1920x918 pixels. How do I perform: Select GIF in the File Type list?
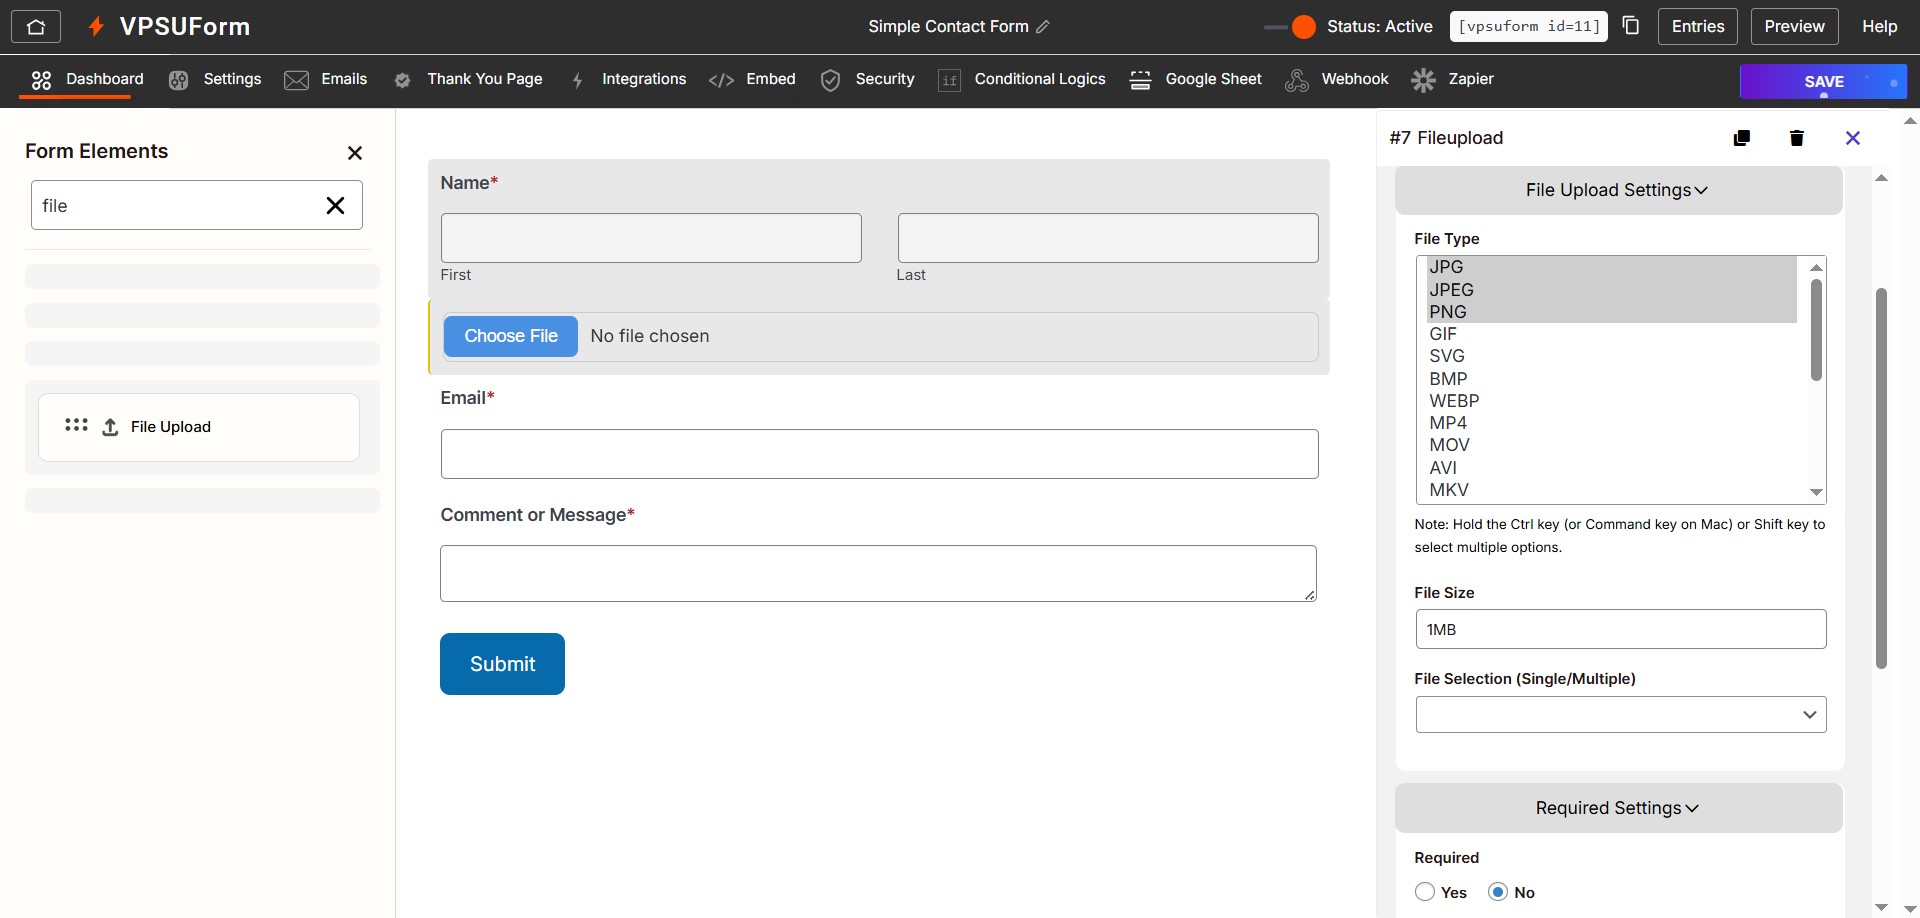coord(1444,333)
